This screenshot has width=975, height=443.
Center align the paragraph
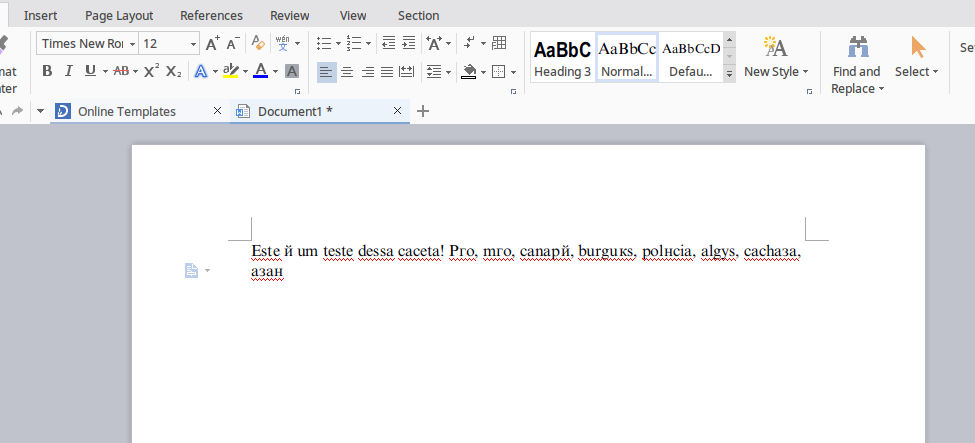tap(347, 72)
